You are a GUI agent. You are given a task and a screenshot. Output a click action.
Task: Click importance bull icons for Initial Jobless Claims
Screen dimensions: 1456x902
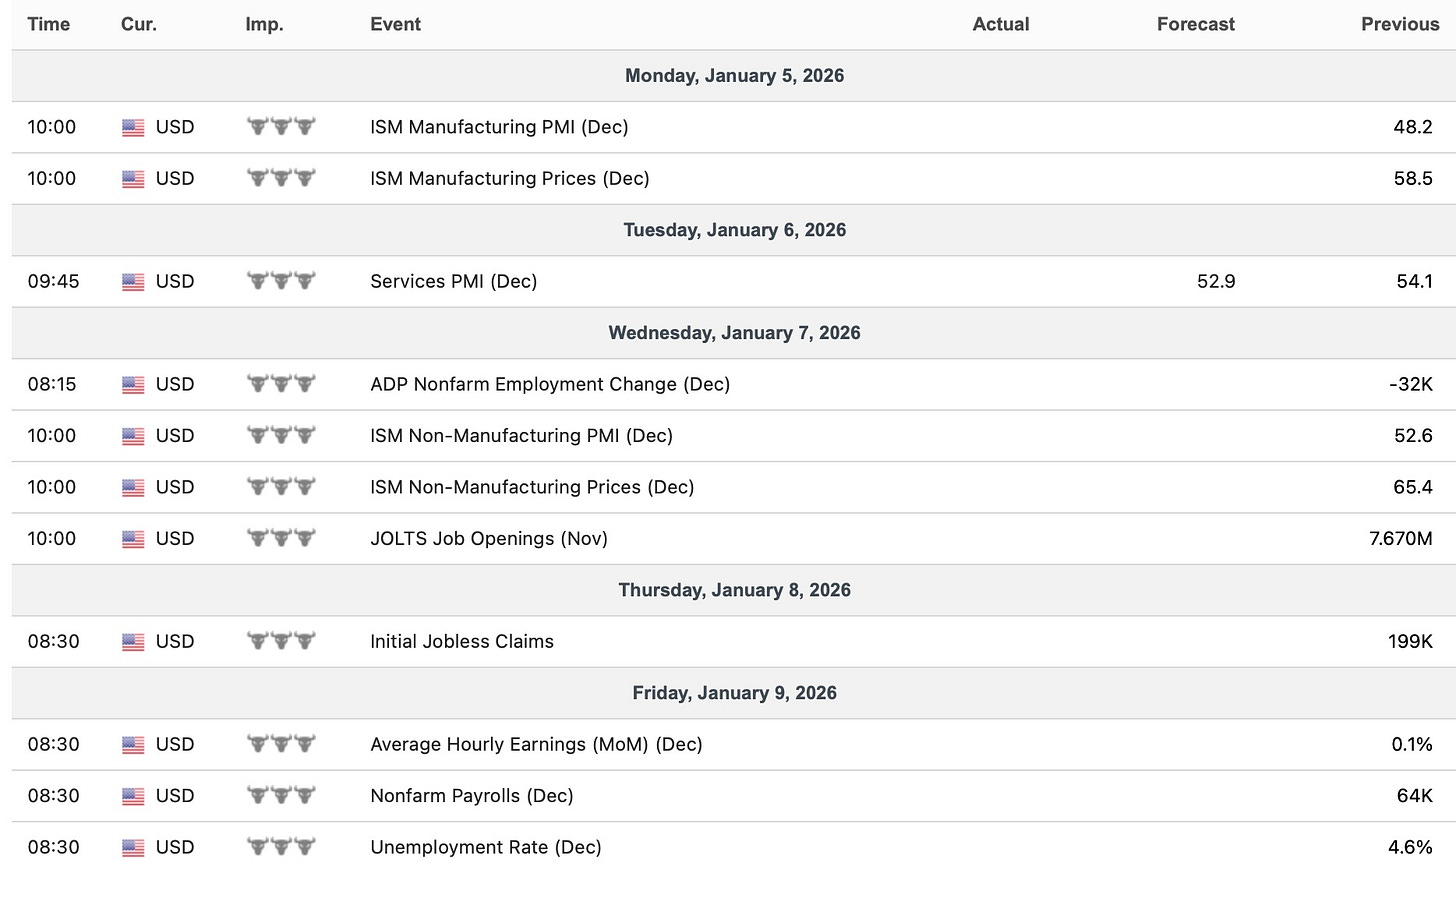click(x=281, y=641)
